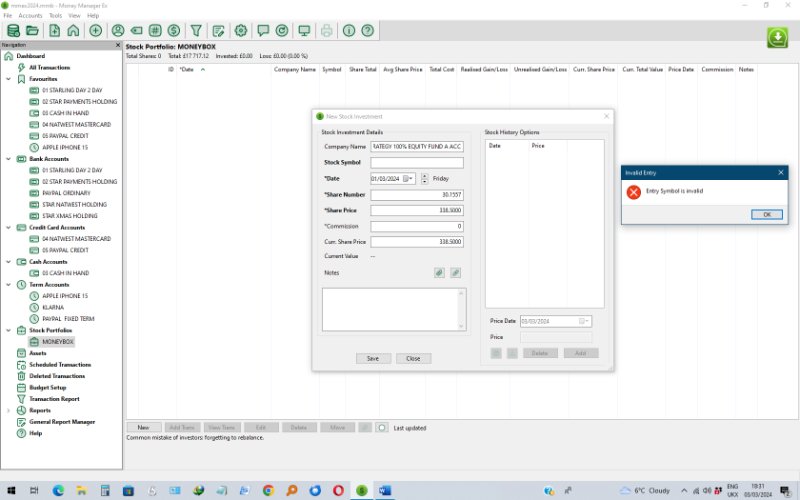Open Settings via the toolbar gear icon
Viewport: 800px width, 500px height.
click(241, 31)
